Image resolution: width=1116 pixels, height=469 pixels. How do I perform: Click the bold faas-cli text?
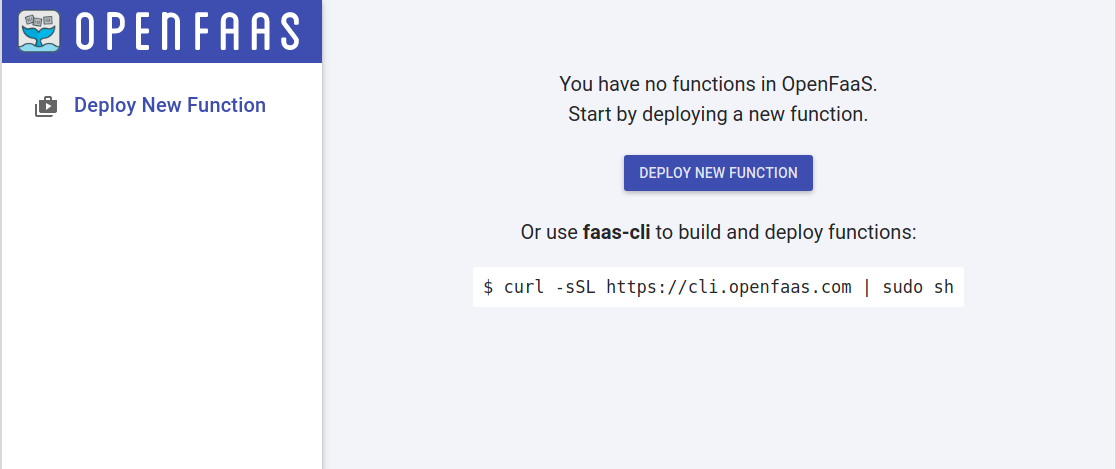tap(616, 233)
